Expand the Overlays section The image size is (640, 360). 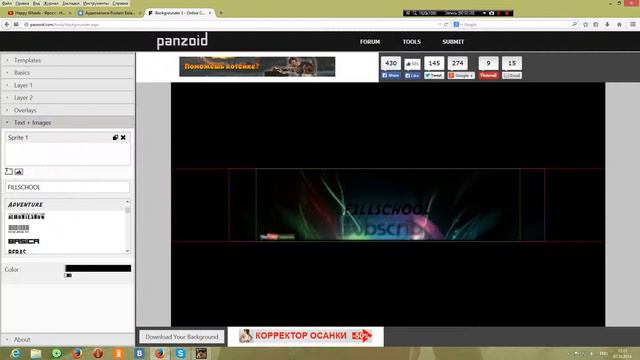pos(68,110)
